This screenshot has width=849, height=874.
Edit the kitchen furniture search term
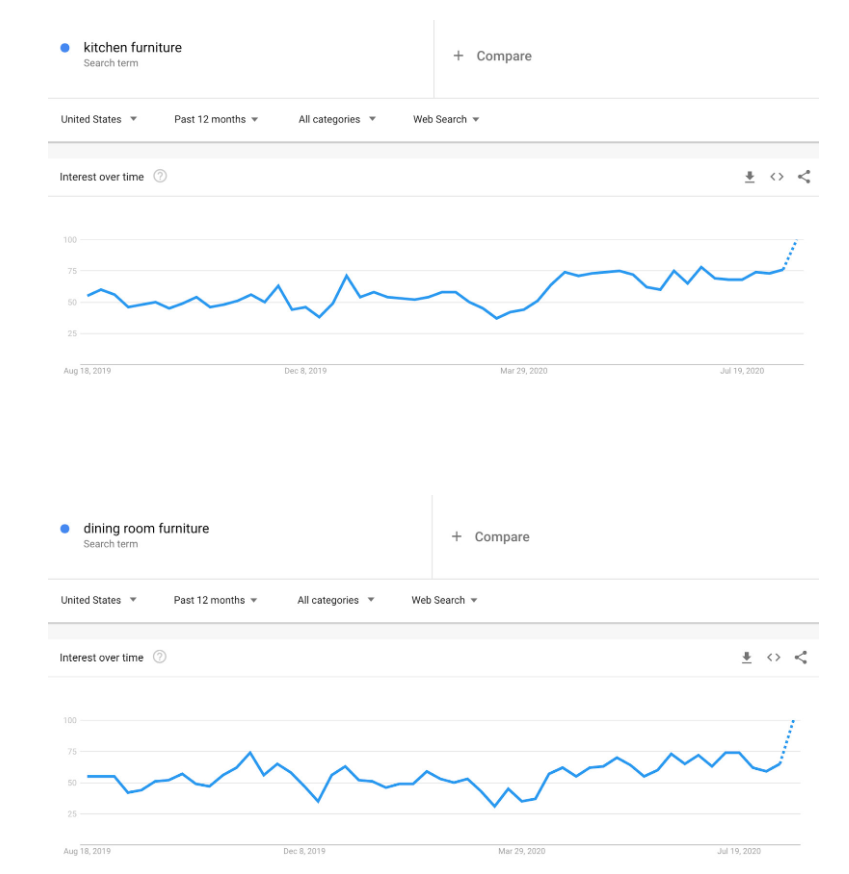[x=133, y=48]
